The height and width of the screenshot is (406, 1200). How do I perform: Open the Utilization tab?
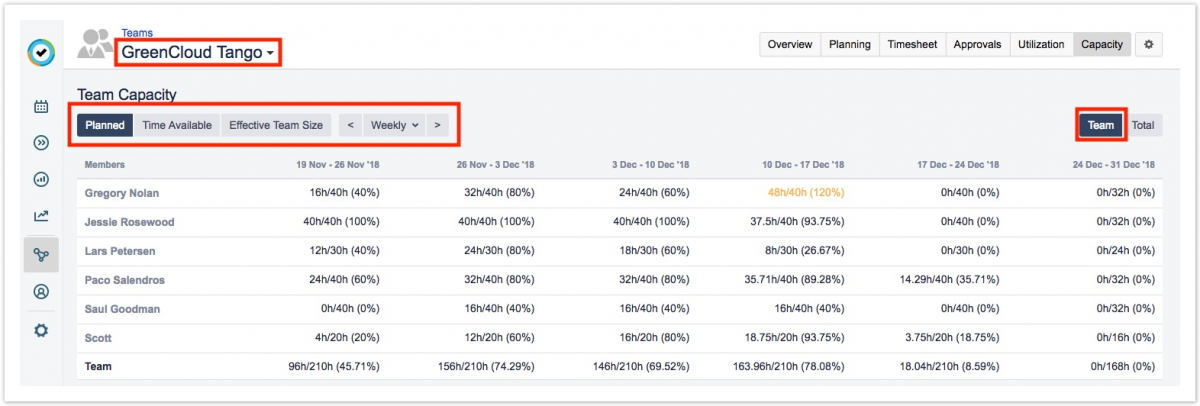(x=1040, y=44)
